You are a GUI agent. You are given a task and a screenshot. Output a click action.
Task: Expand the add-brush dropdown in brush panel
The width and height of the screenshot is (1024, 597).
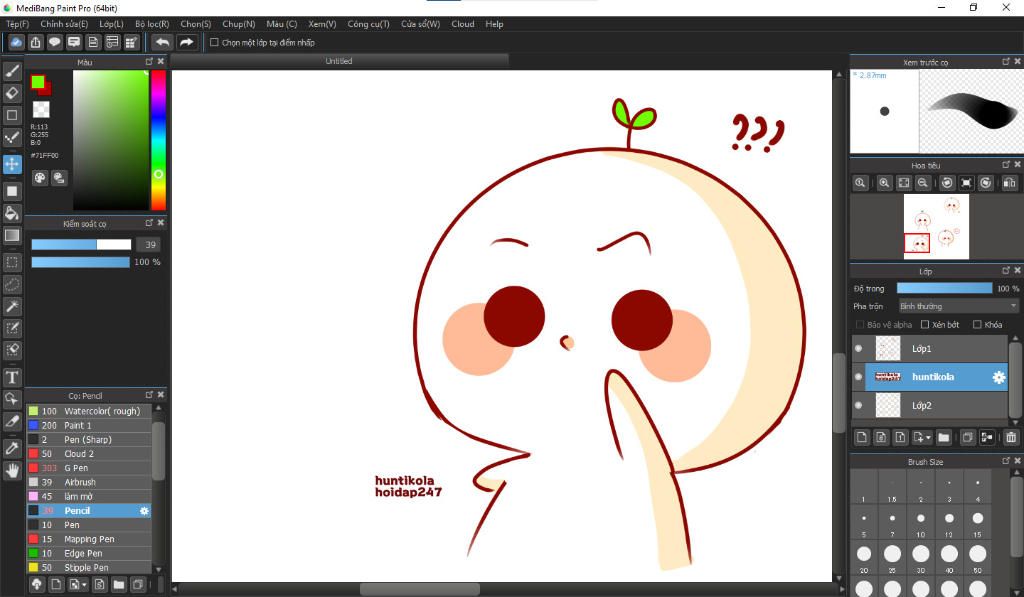pos(84,585)
